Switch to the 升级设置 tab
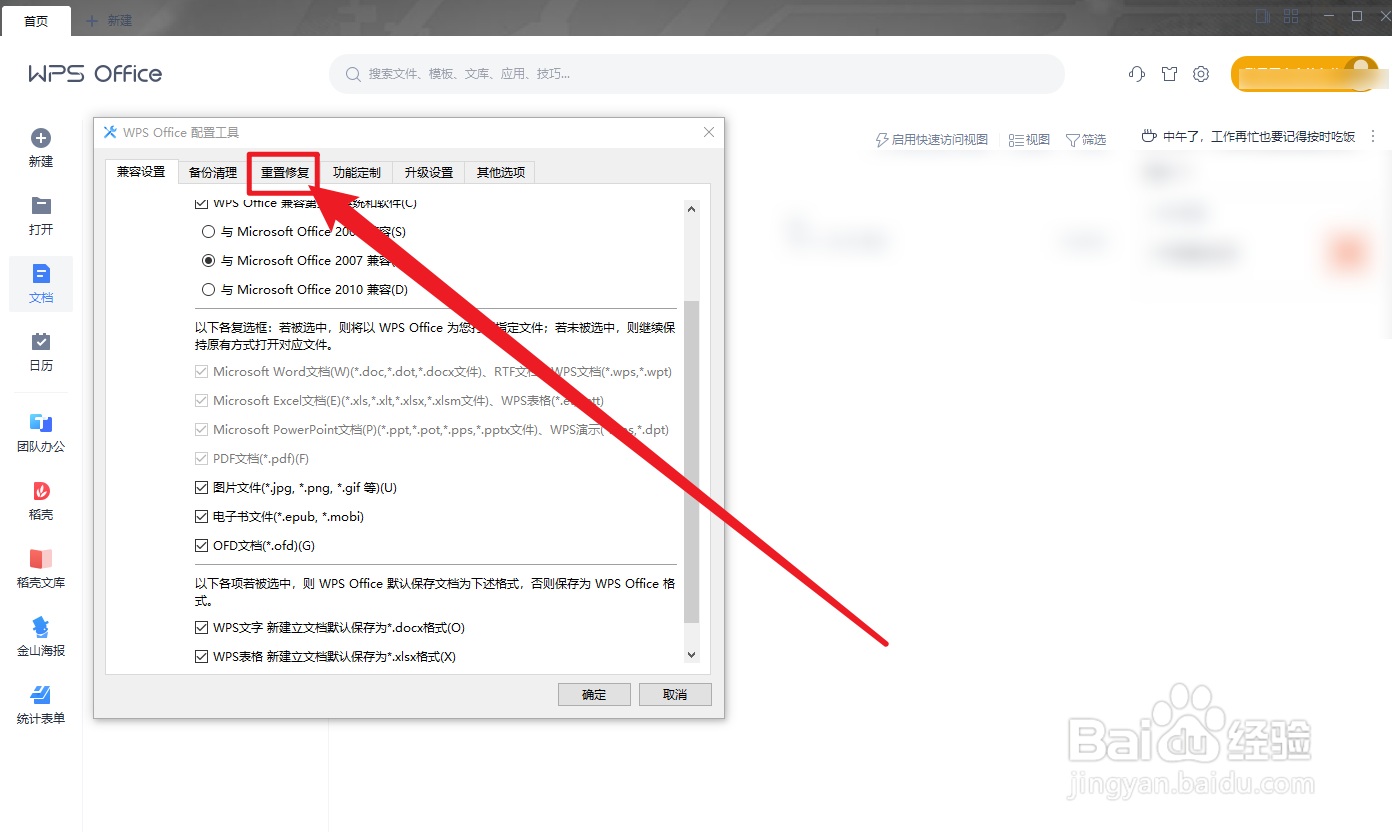Screen dimensions: 1392x832 (429, 173)
